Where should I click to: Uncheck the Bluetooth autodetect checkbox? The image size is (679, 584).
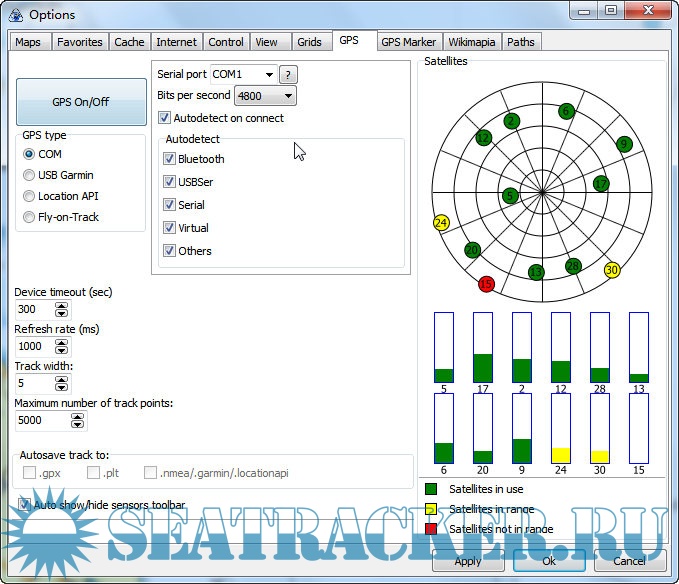click(x=169, y=159)
